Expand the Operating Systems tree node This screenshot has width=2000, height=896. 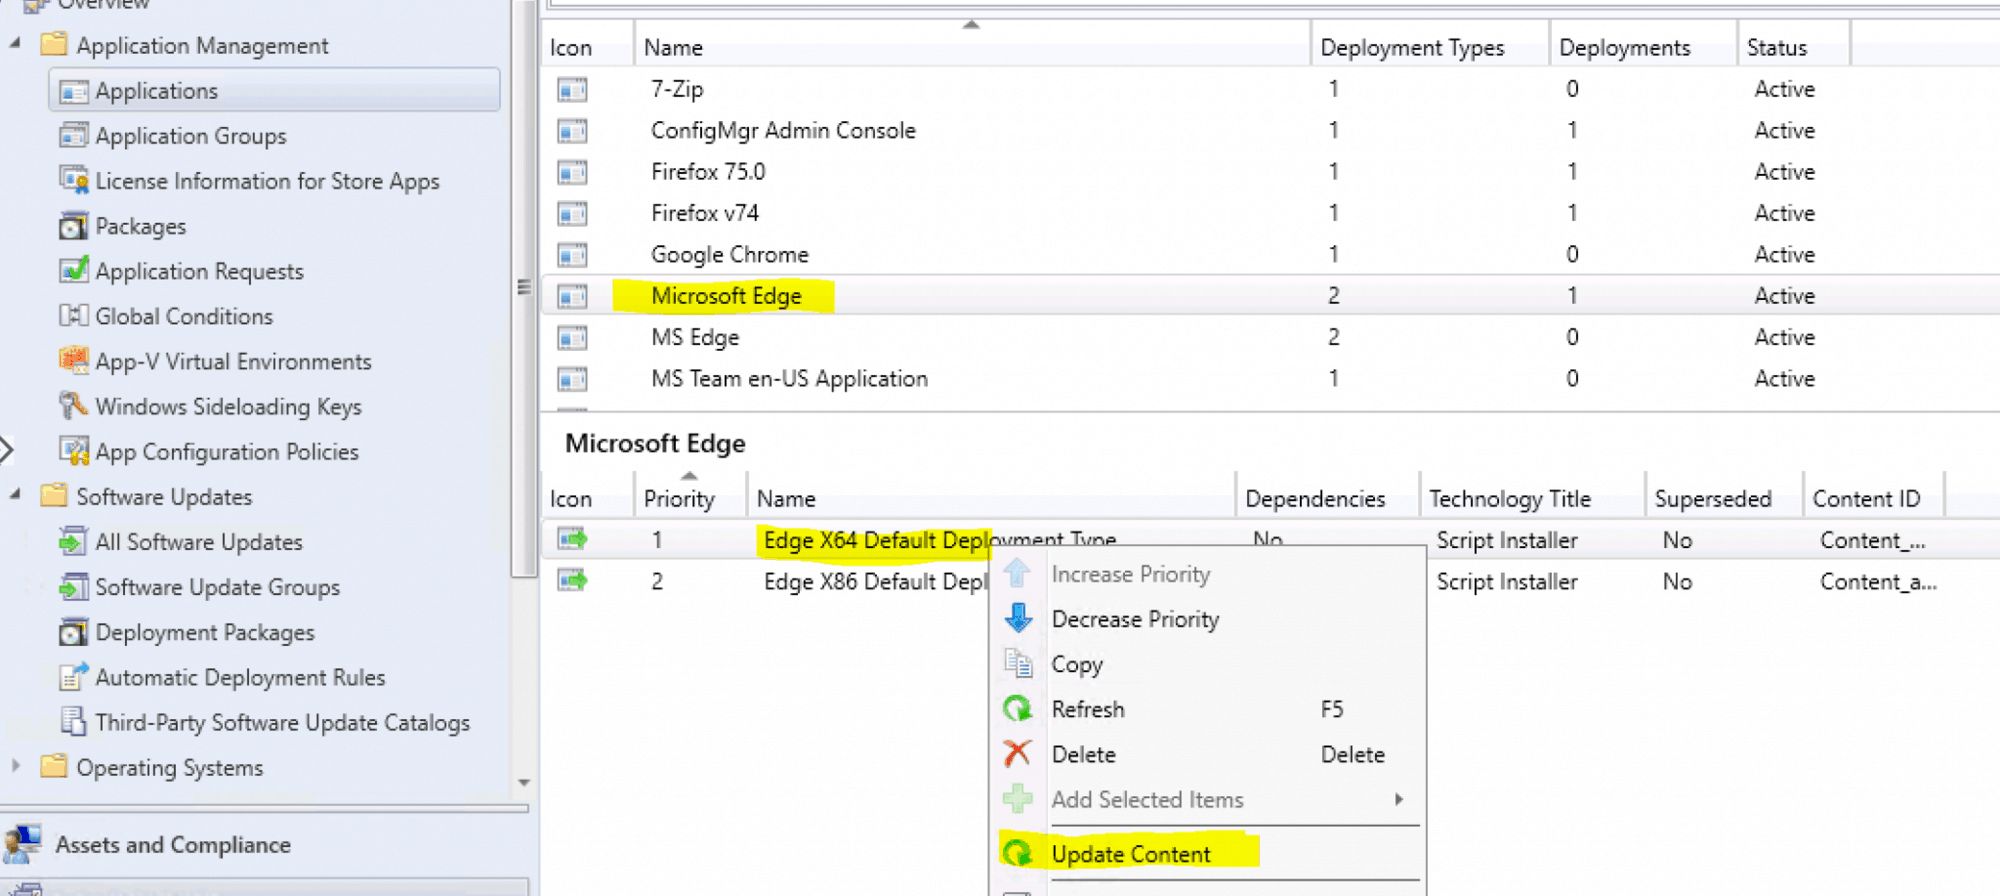pos(15,766)
